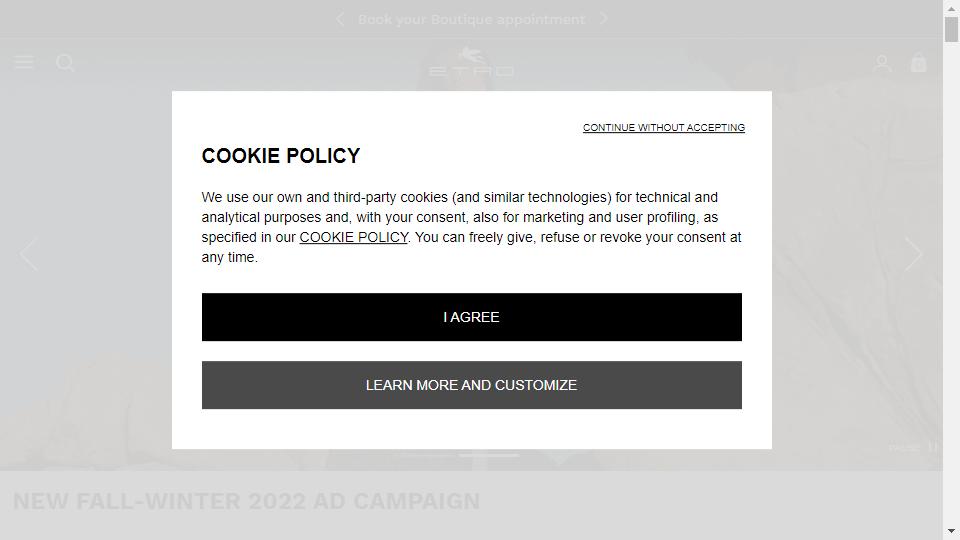Click the scrollbar up arrow
The image size is (960, 540).
point(951,9)
